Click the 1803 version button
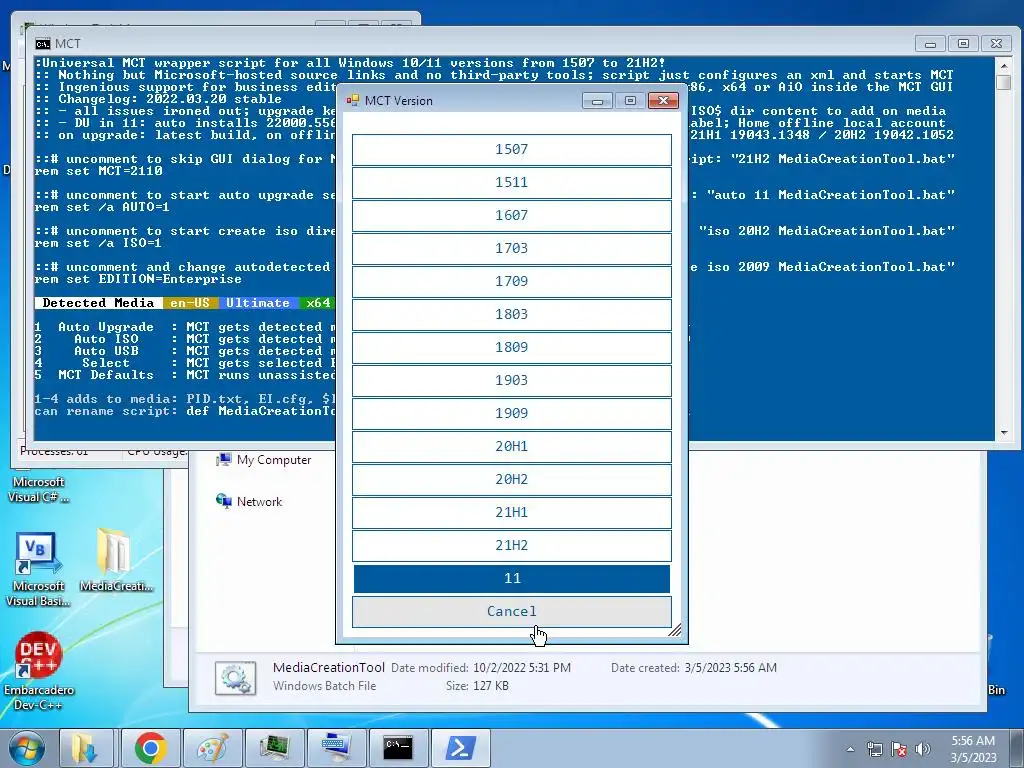The height and width of the screenshot is (768, 1024). (511, 315)
